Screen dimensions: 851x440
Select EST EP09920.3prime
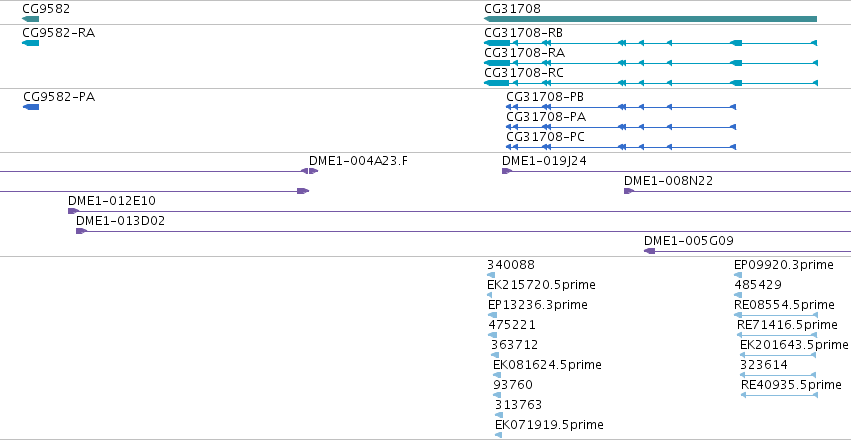click(x=784, y=265)
